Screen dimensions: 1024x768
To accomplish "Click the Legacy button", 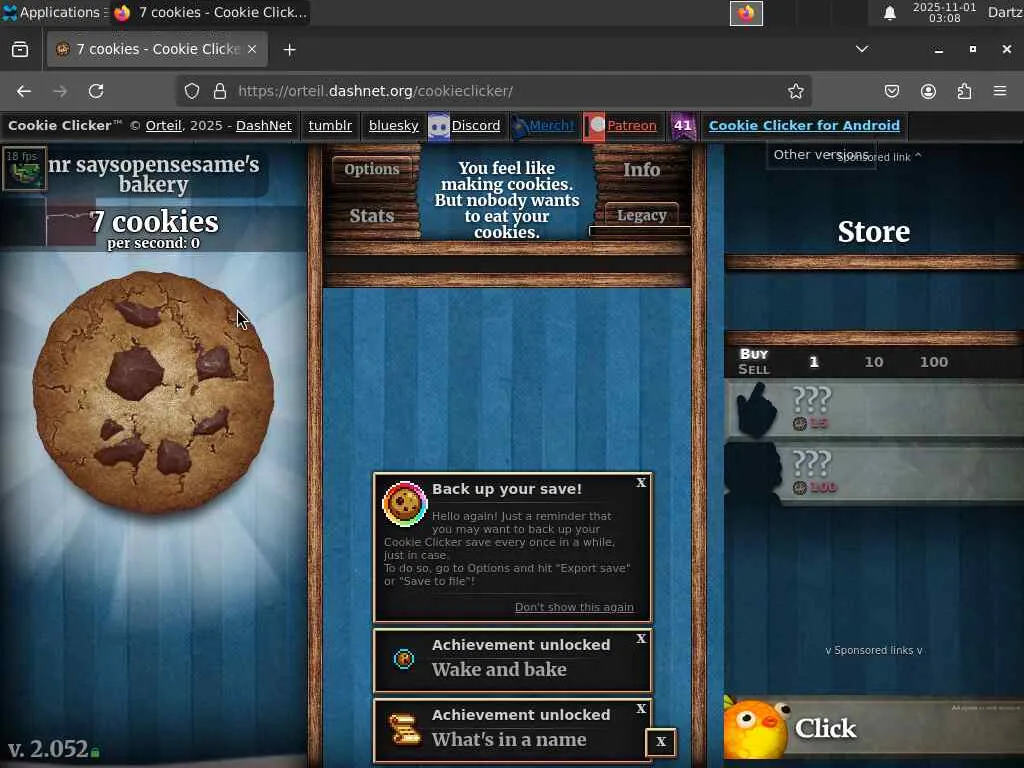I will (x=641, y=215).
